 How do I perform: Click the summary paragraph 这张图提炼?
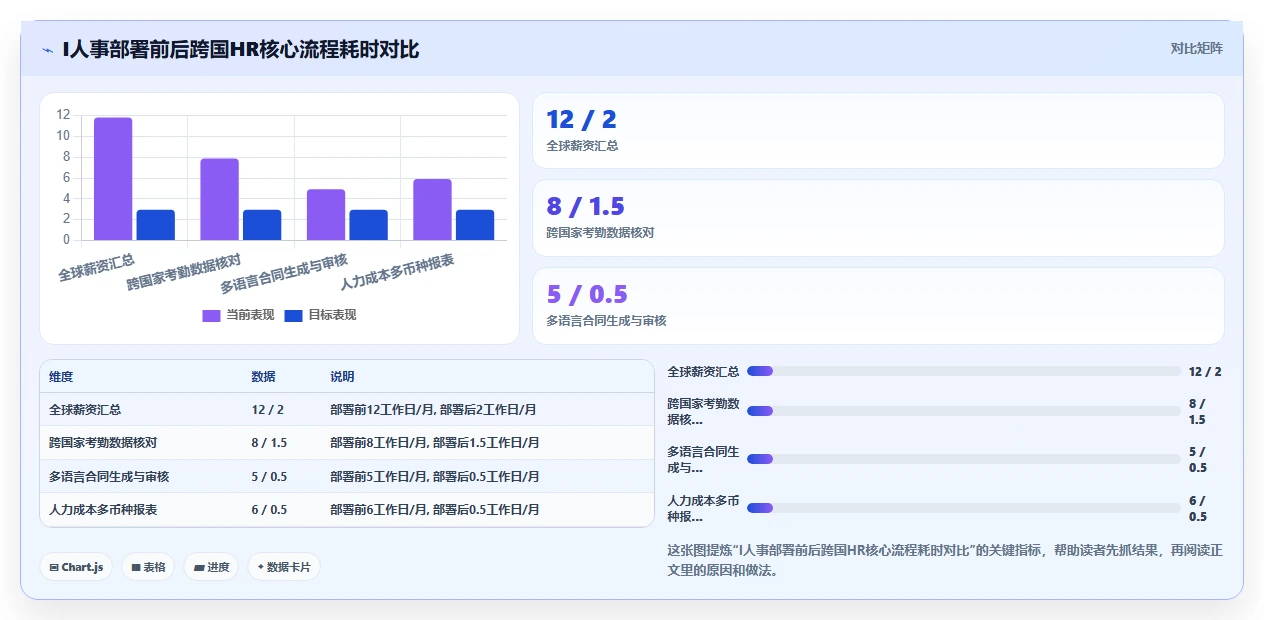(945, 560)
